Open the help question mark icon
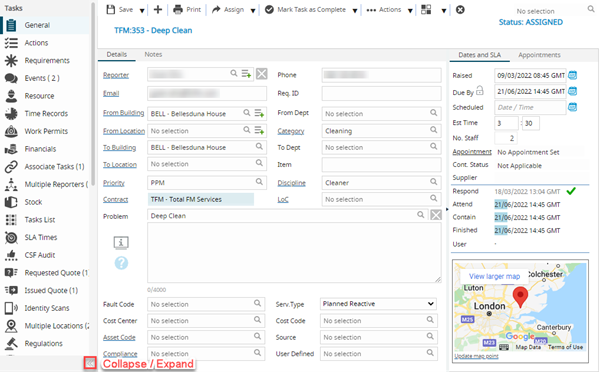The image size is (600, 372). (x=121, y=263)
